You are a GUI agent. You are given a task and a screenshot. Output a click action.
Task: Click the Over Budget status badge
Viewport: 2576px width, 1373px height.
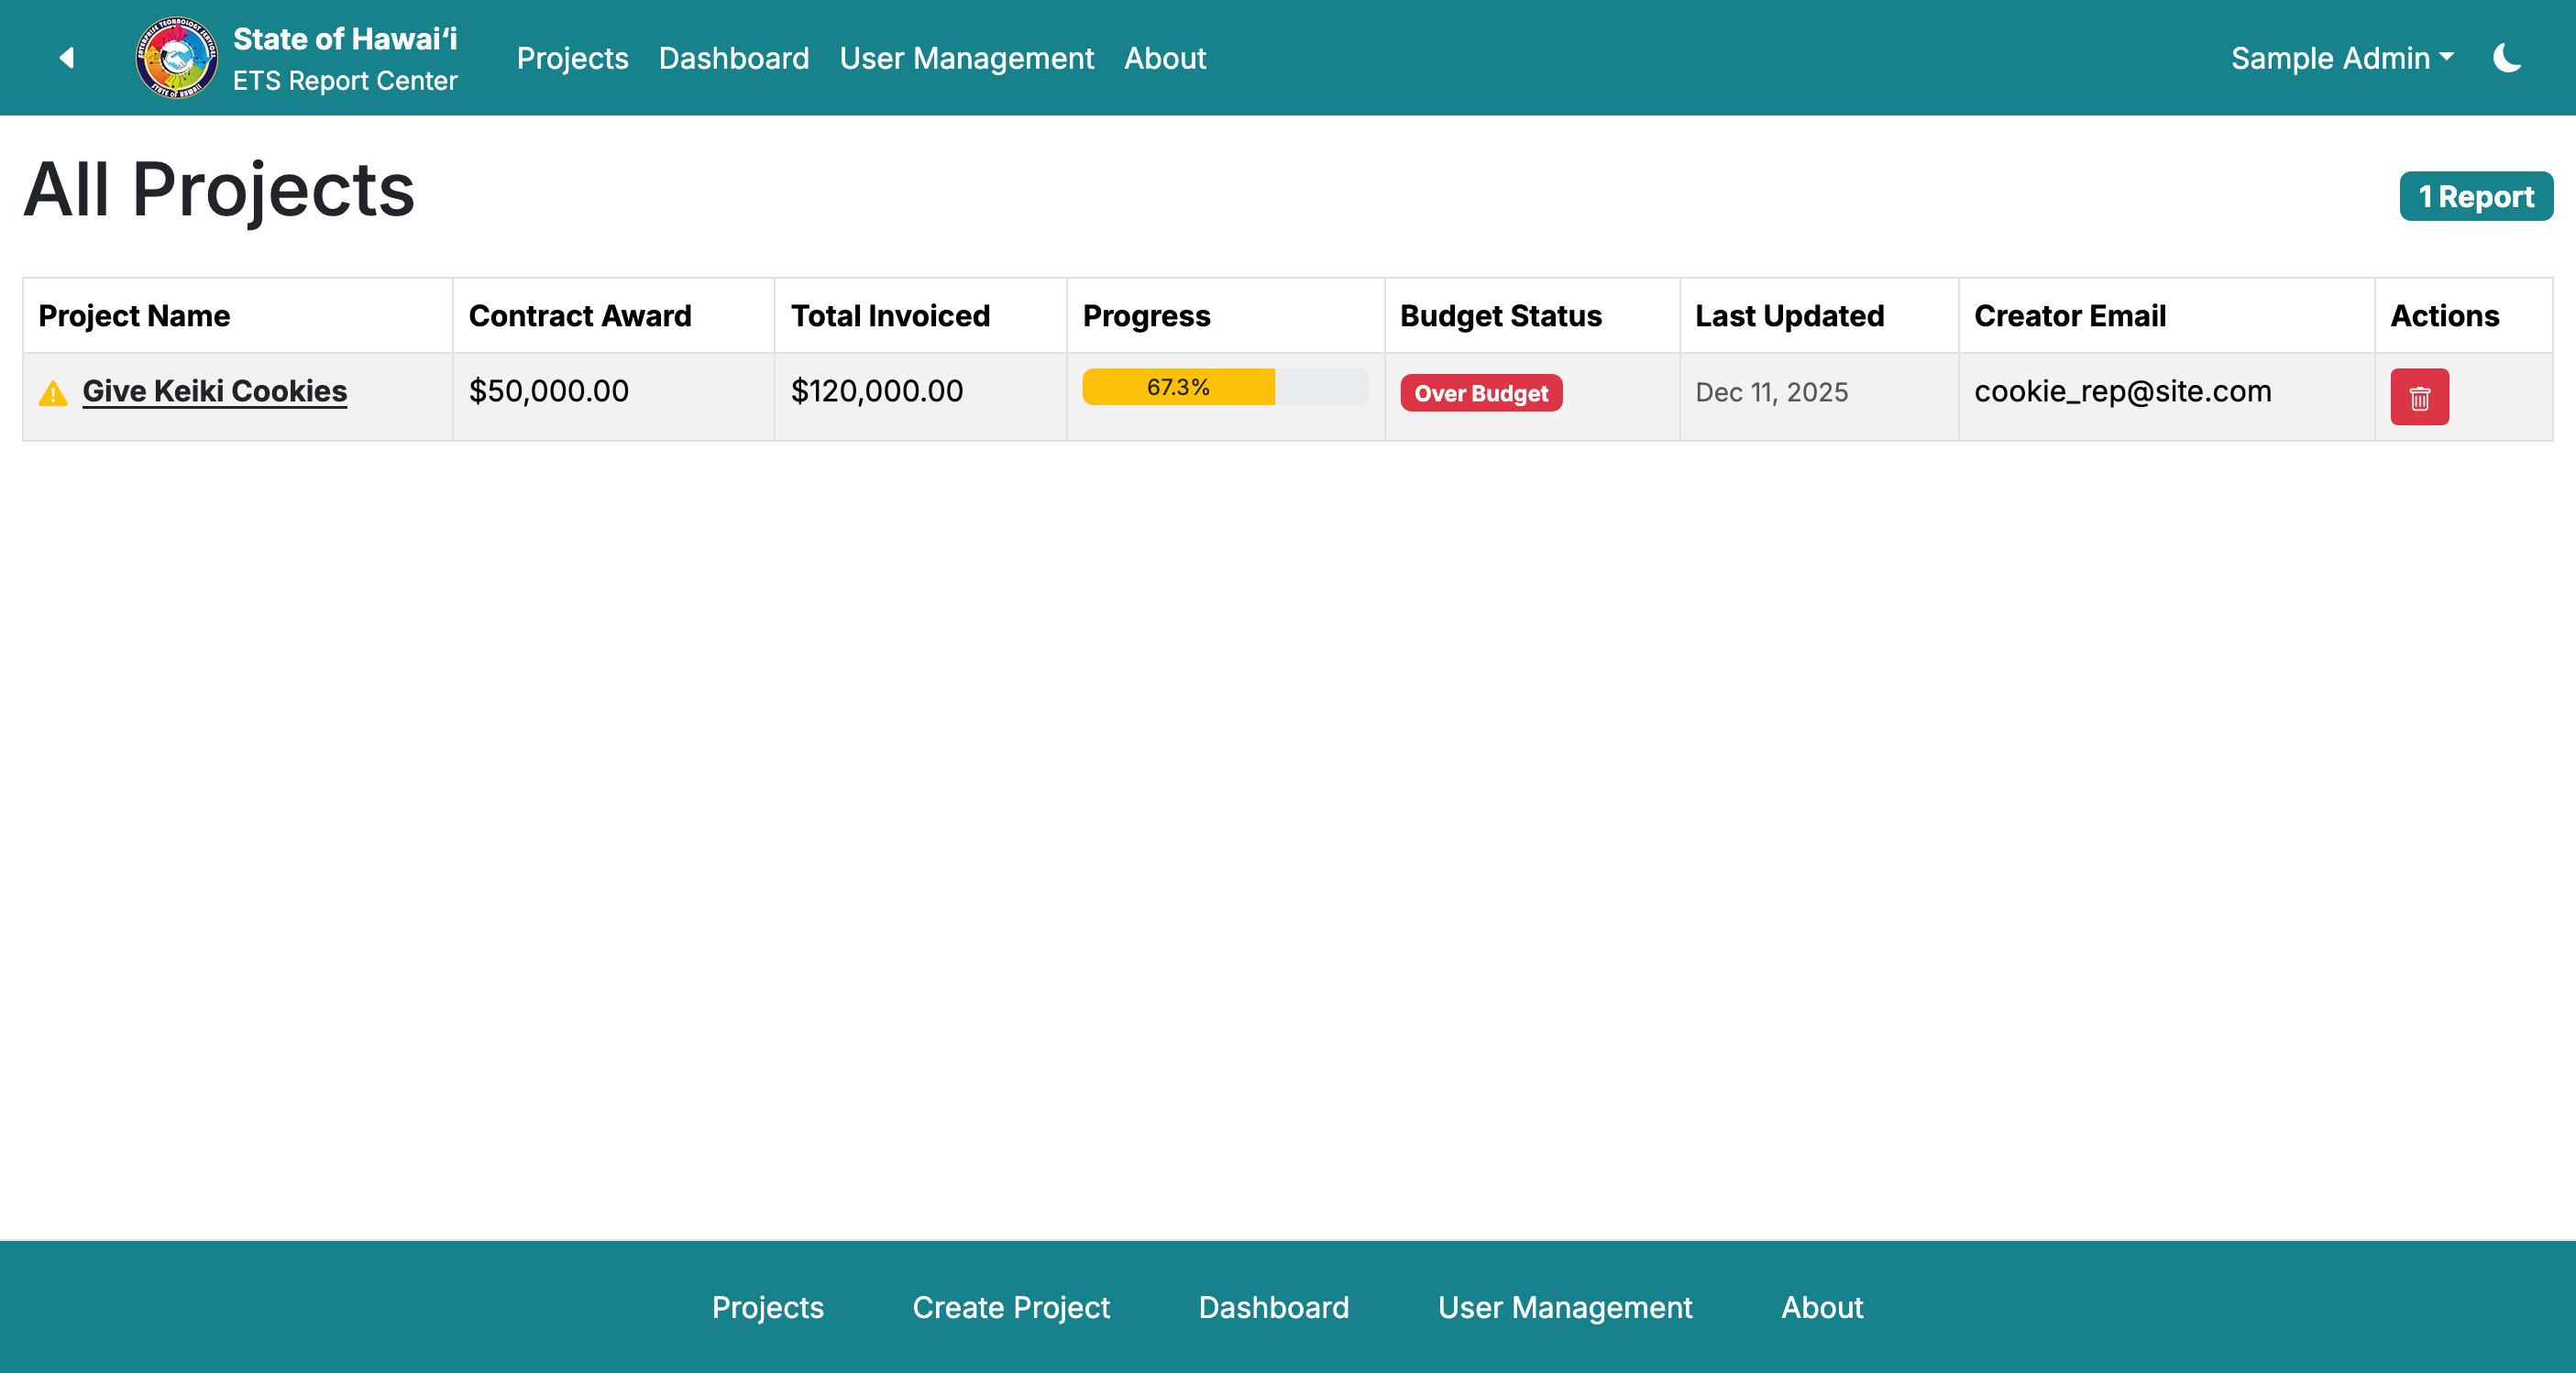click(1481, 393)
